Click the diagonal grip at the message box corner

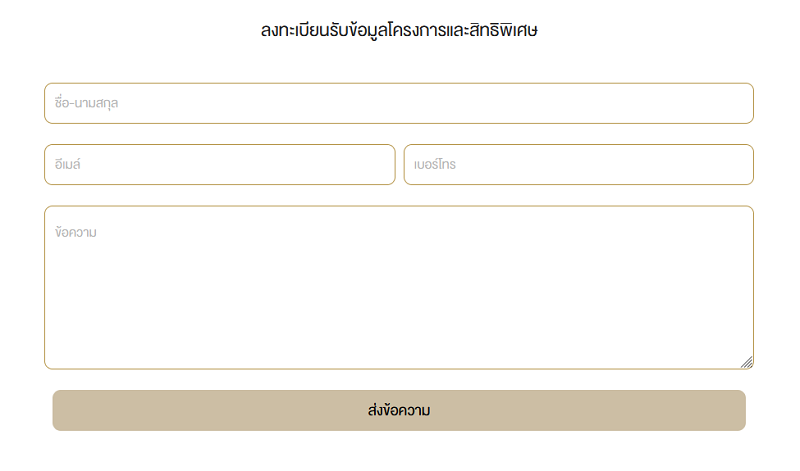(747, 362)
